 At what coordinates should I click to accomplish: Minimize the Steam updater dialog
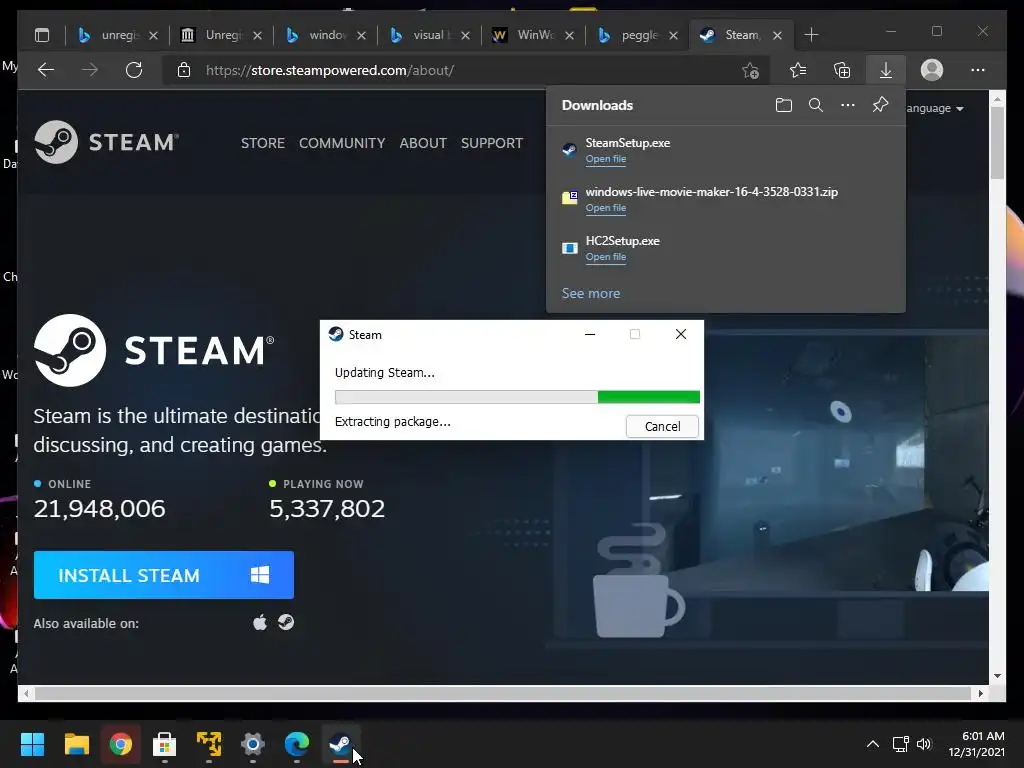pyautogui.click(x=590, y=334)
